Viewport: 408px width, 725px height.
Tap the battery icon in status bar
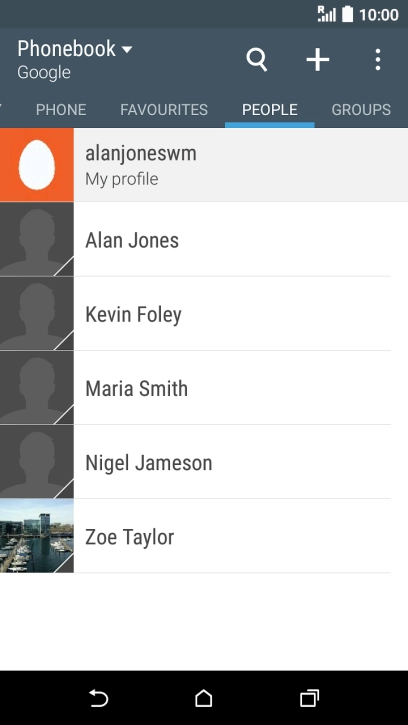point(347,14)
